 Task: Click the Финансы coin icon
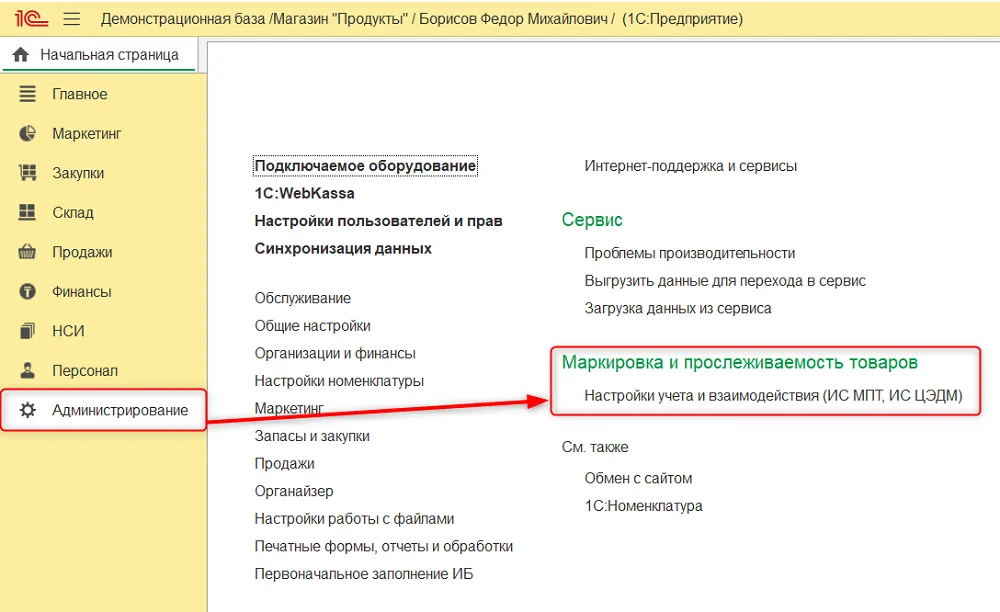point(27,291)
